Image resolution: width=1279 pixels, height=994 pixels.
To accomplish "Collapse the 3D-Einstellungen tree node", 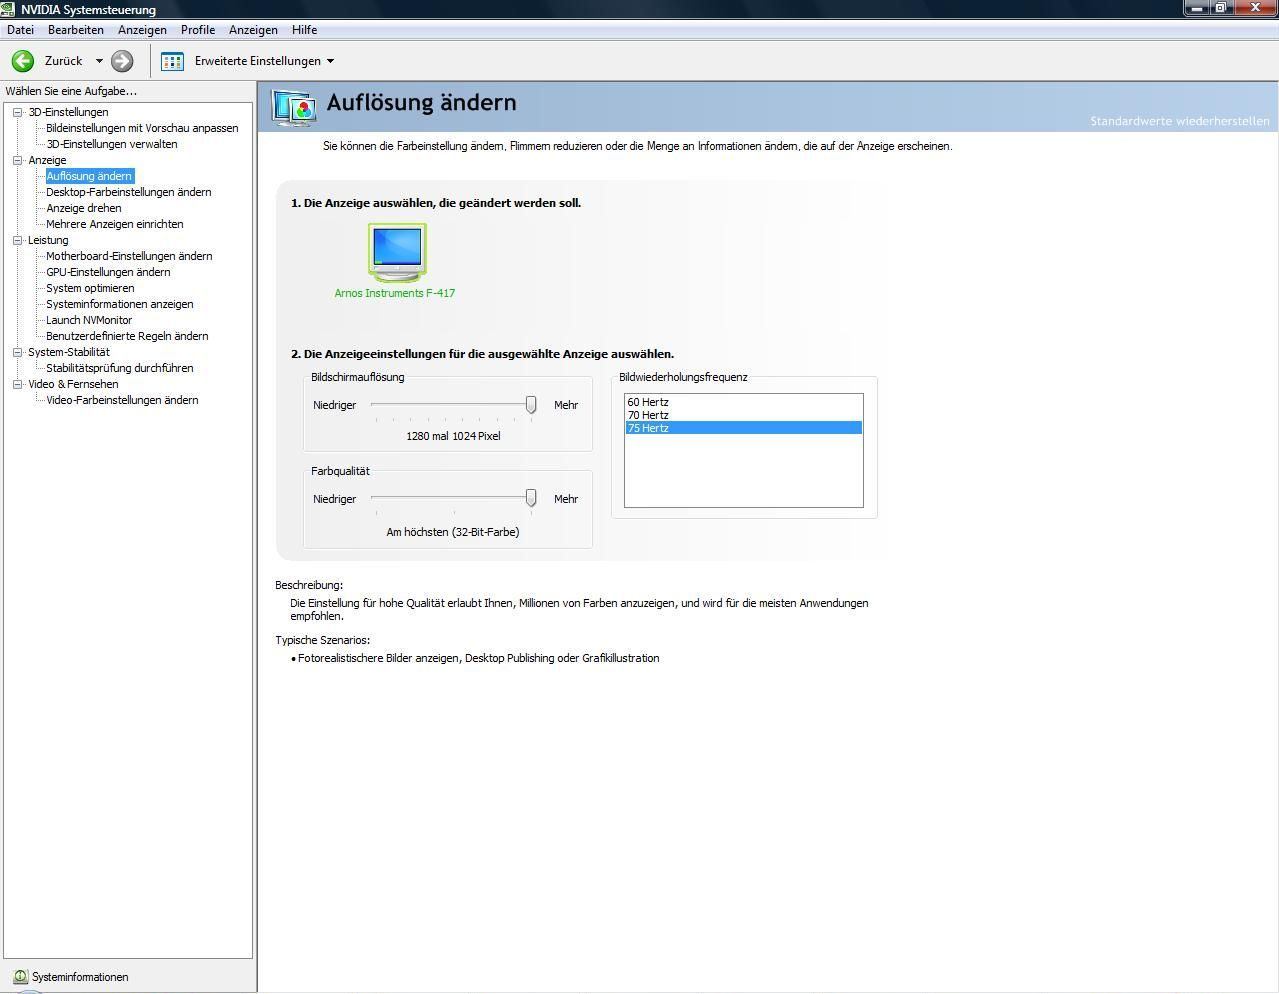I will 17,112.
